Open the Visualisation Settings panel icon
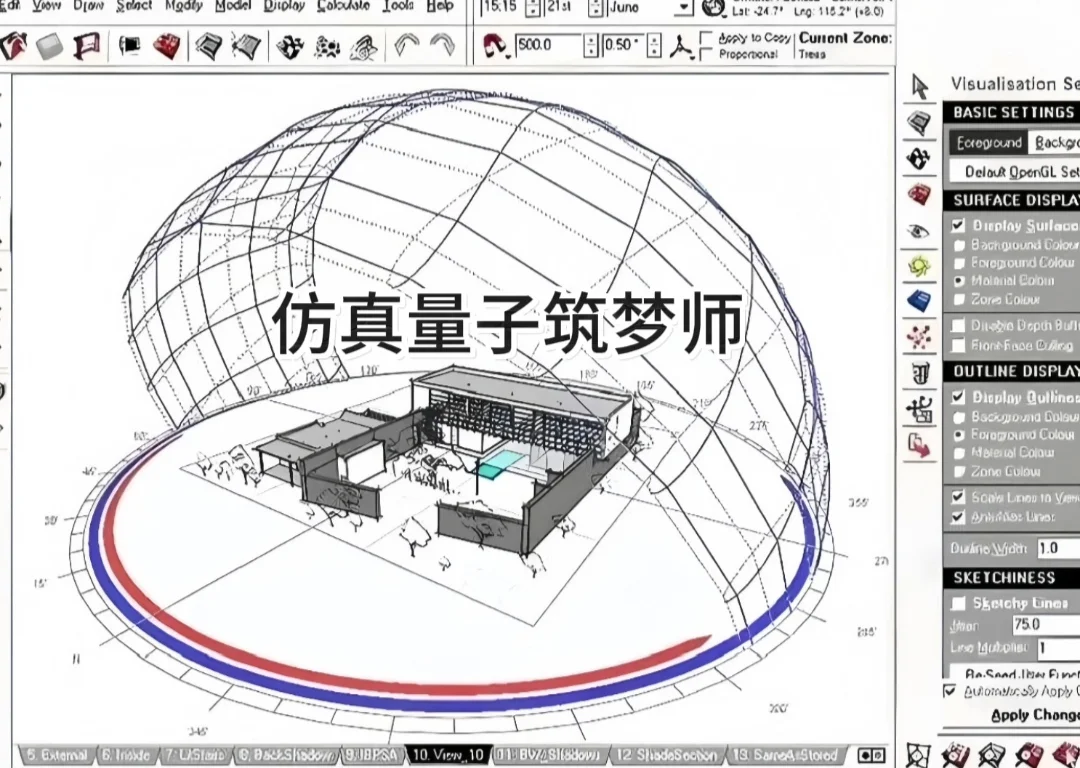This screenshot has width=1080, height=768. (917, 230)
